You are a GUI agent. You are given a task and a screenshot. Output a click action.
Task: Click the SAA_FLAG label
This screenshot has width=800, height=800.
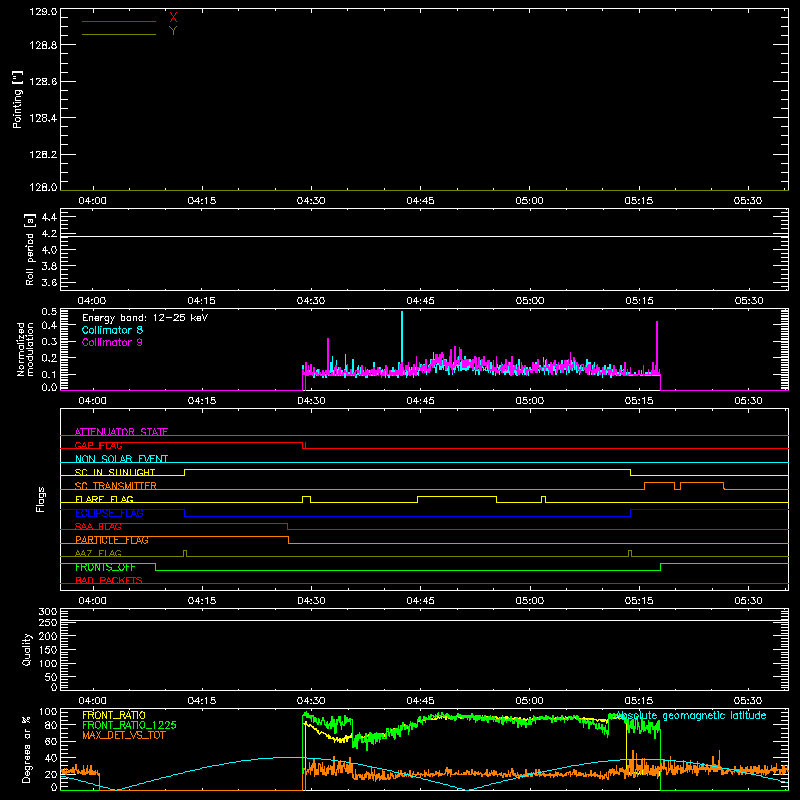[98, 526]
